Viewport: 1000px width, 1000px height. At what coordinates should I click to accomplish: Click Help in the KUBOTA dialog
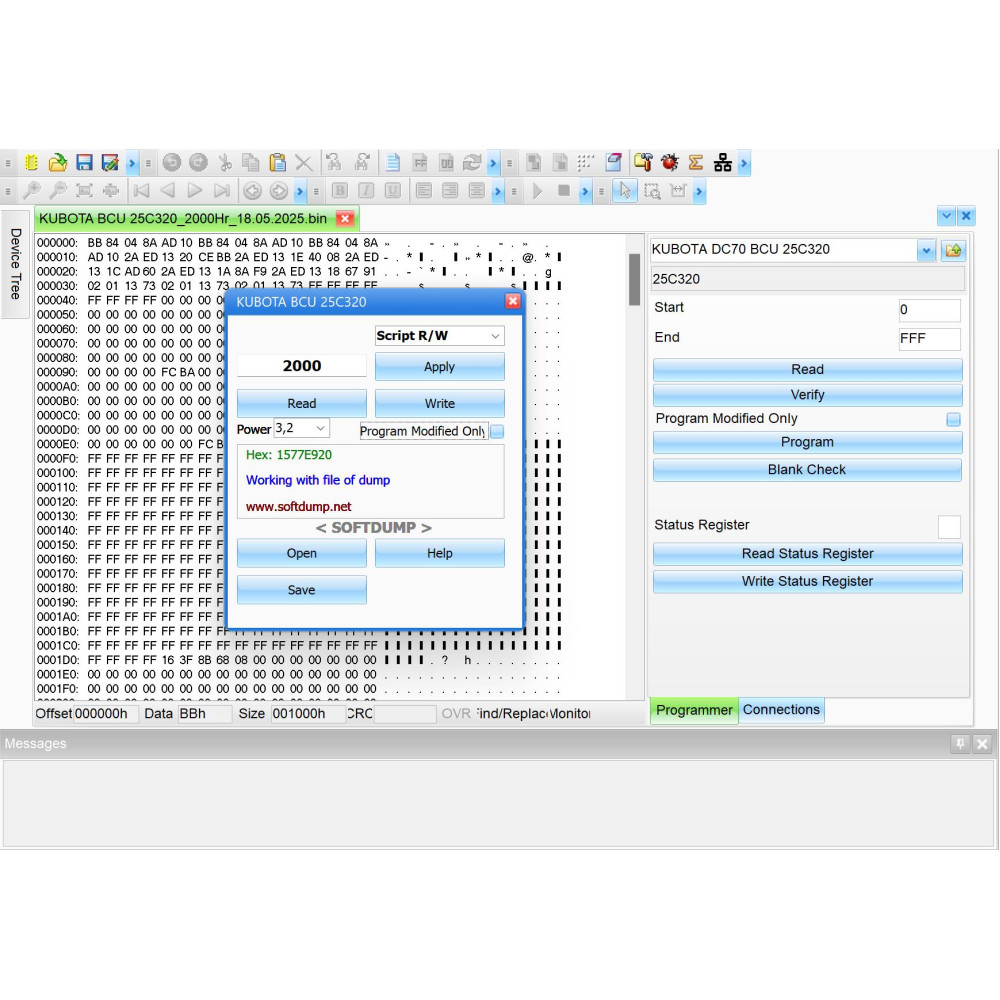pyautogui.click(x=439, y=553)
